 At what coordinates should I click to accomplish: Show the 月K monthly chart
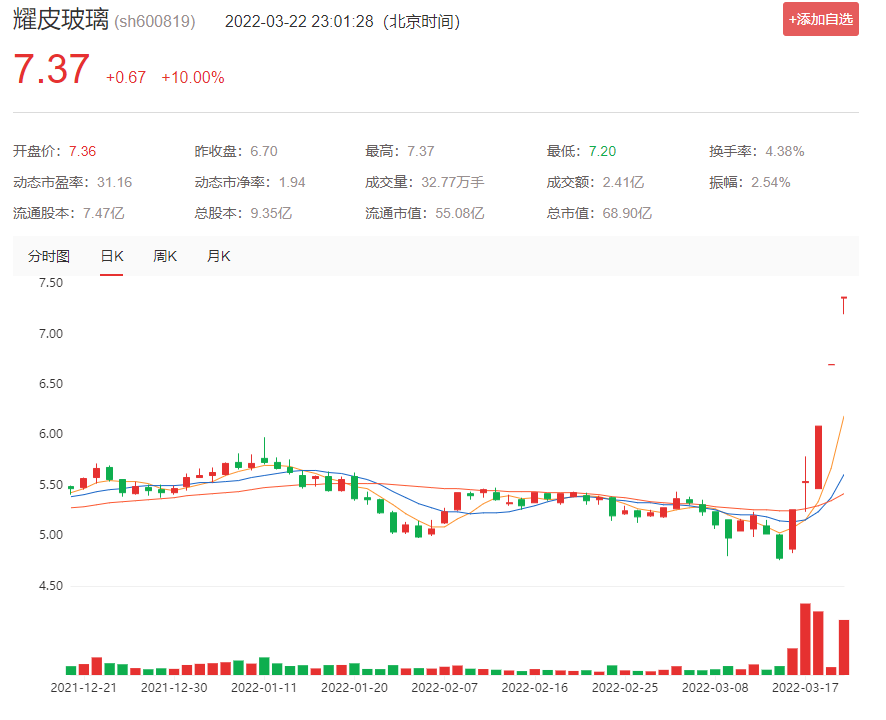[218, 256]
